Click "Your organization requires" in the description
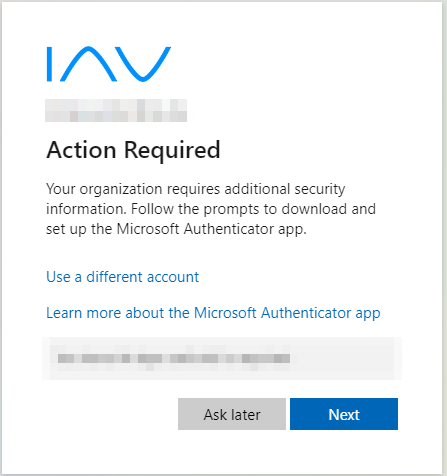447x476 pixels. point(133,189)
